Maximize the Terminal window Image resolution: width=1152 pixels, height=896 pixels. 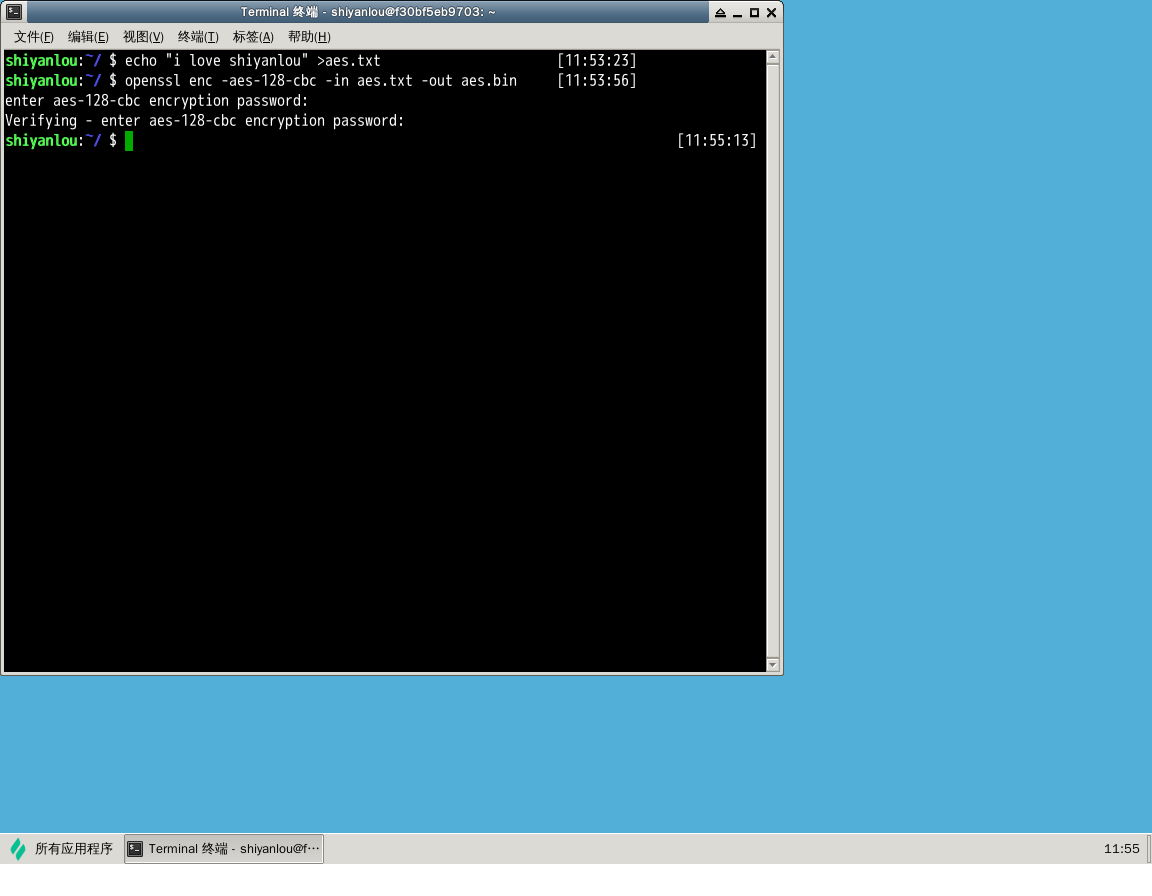coord(755,13)
